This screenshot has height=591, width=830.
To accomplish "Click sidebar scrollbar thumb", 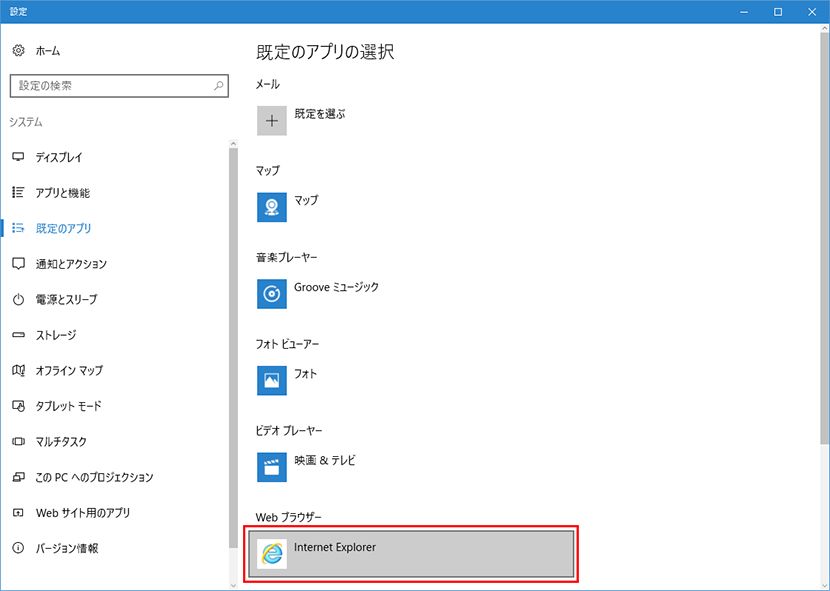I will (x=233, y=348).
